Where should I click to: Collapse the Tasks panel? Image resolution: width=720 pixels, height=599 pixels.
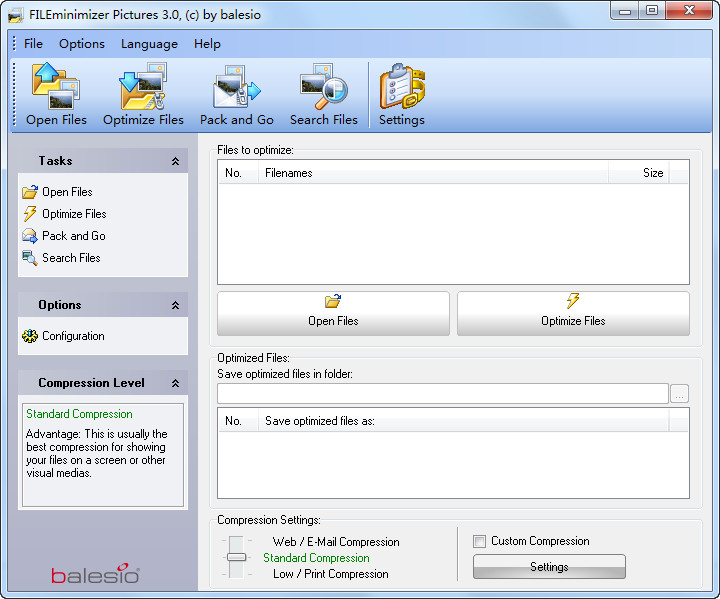click(175, 161)
